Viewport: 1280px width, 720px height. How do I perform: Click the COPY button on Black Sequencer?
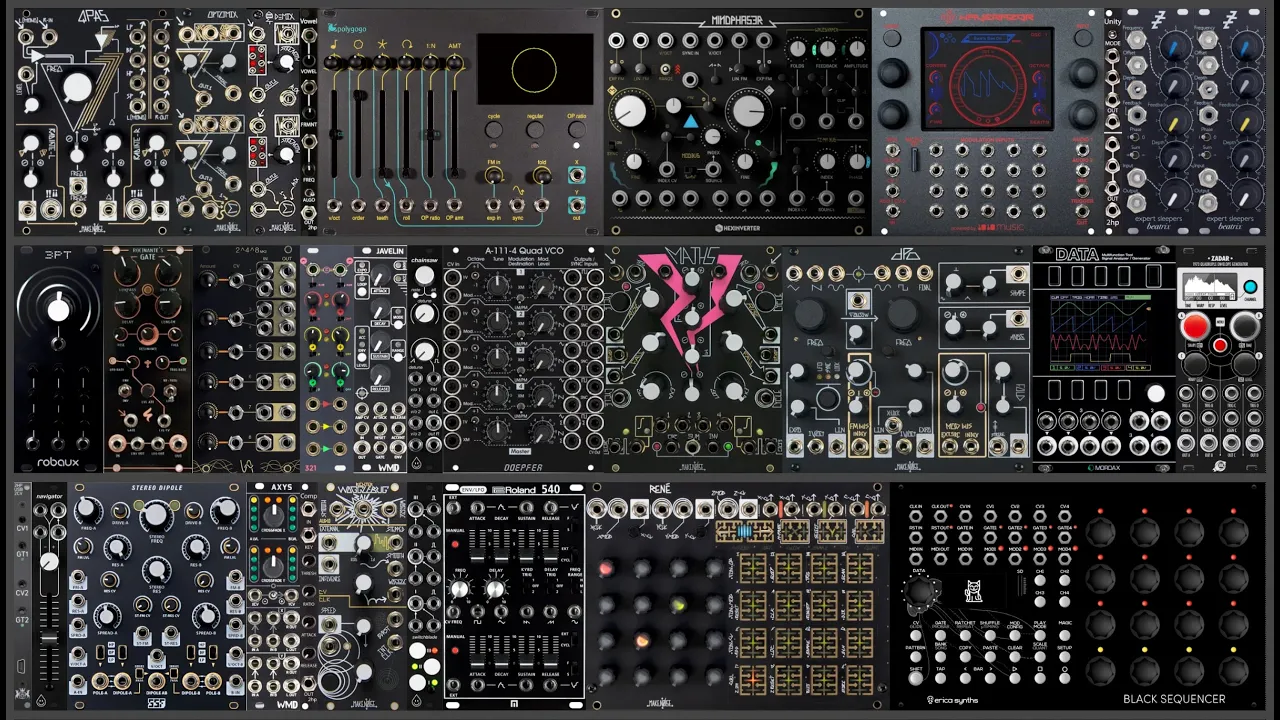tap(965, 657)
